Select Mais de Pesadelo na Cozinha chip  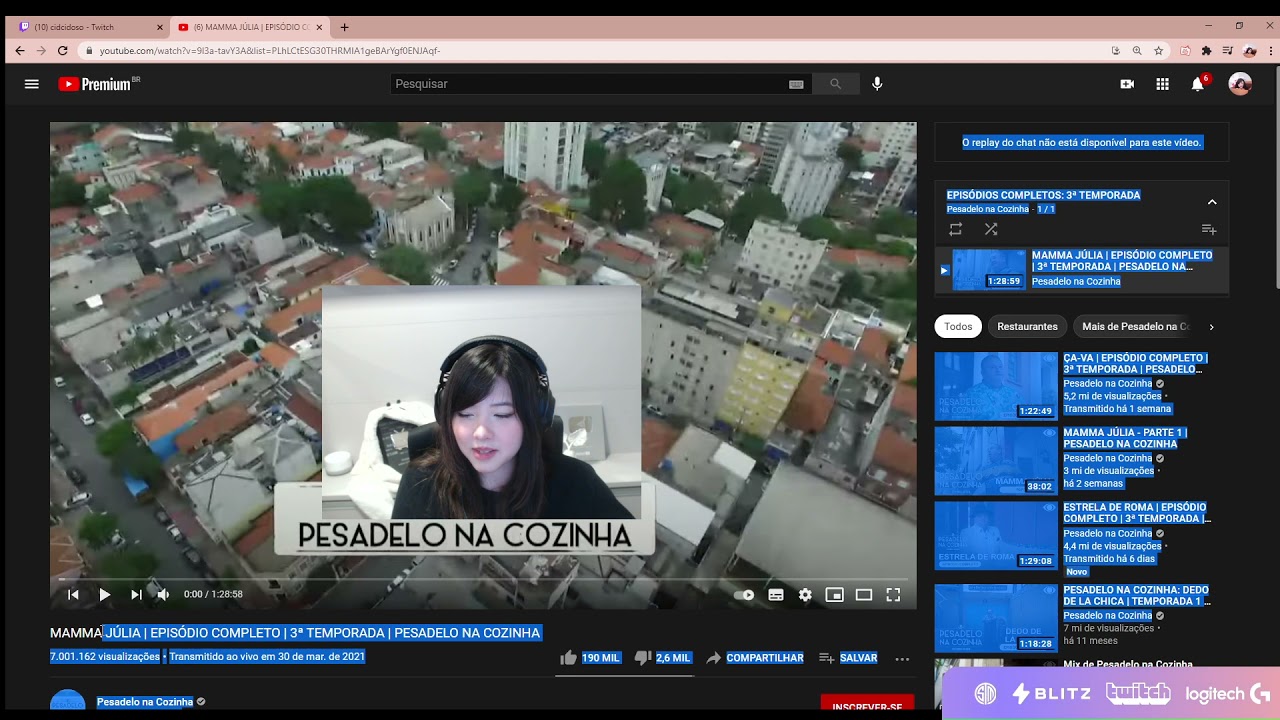pos(1134,326)
